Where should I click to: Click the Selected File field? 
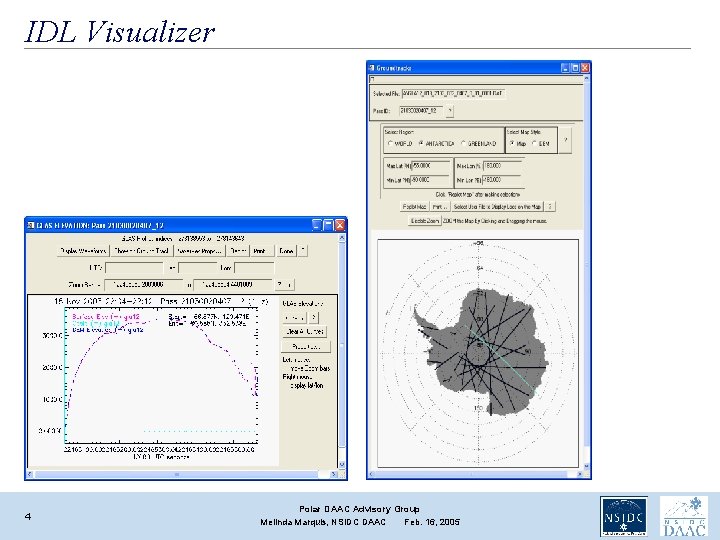coord(453,94)
